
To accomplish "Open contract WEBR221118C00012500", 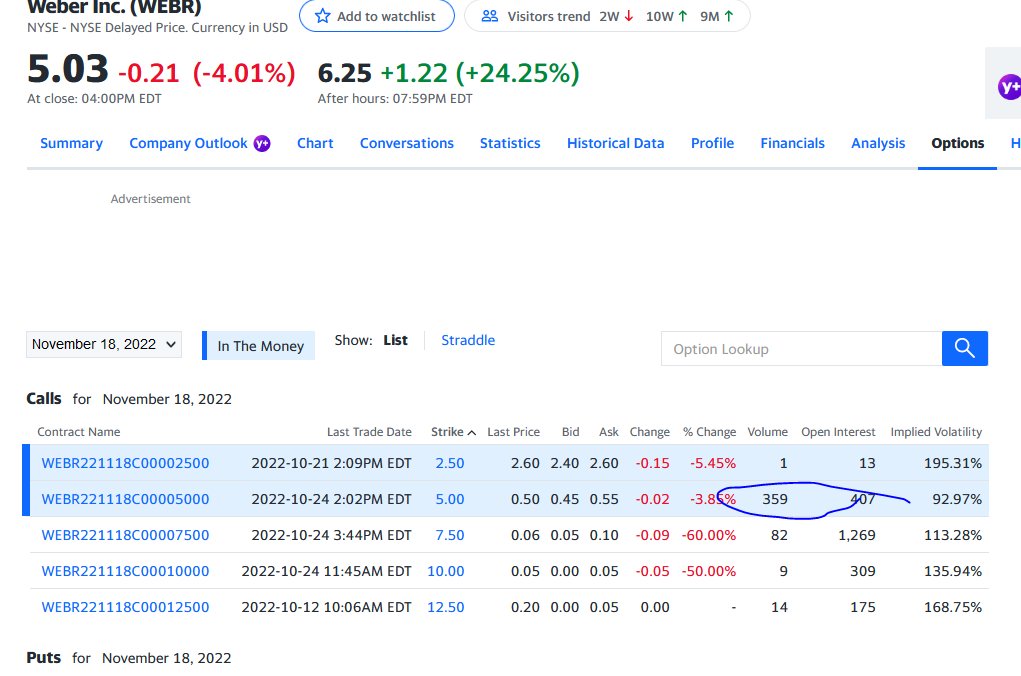I will point(126,607).
